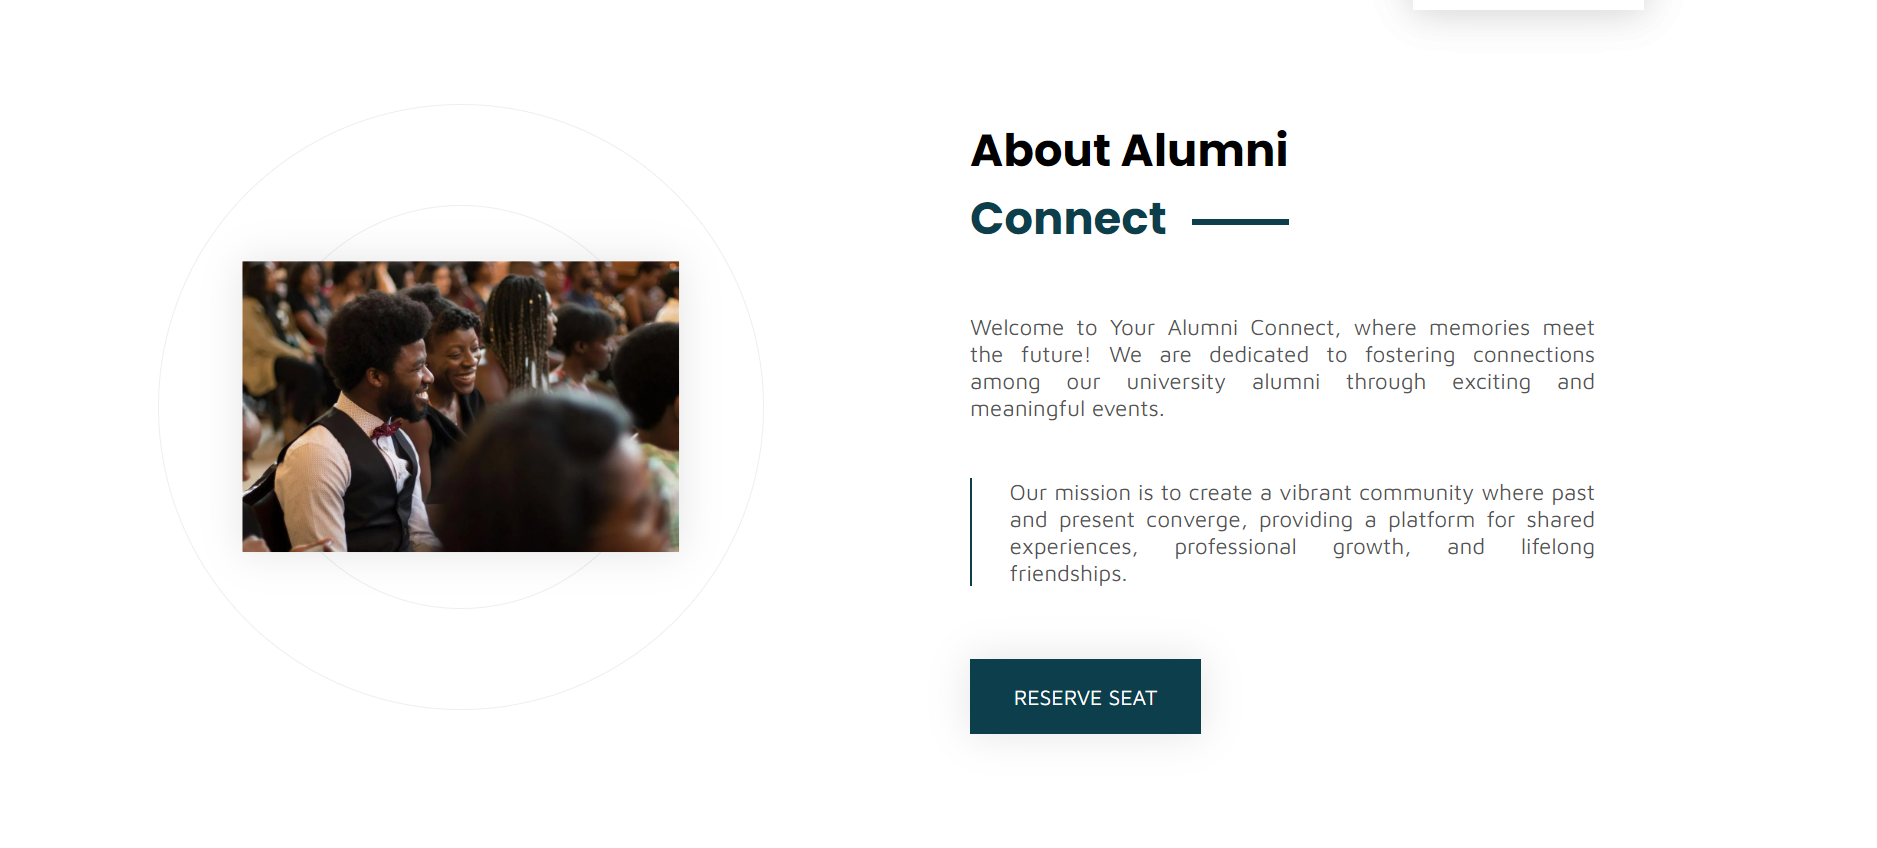Click the woman with braids in photo
Image resolution: width=1877 pixels, height=848 pixels.
click(x=520, y=320)
